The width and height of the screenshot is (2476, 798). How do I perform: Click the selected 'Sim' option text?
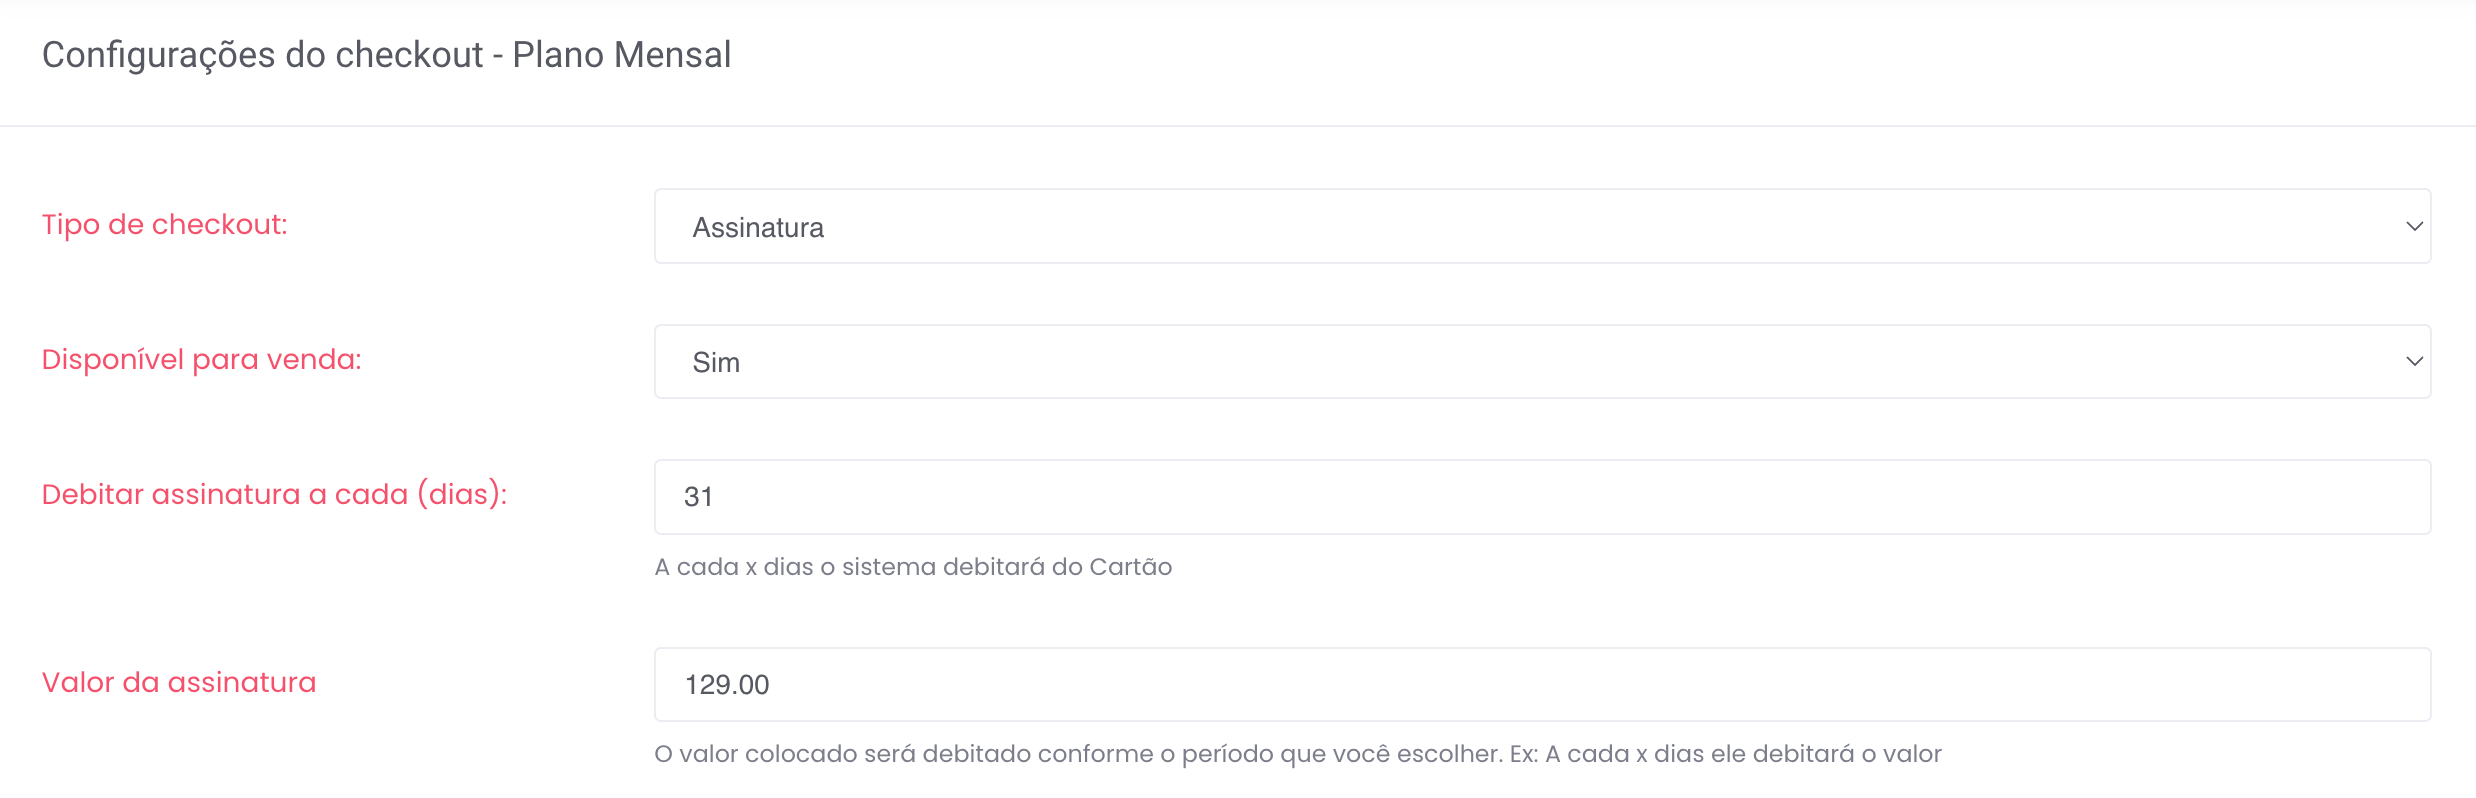click(x=716, y=363)
